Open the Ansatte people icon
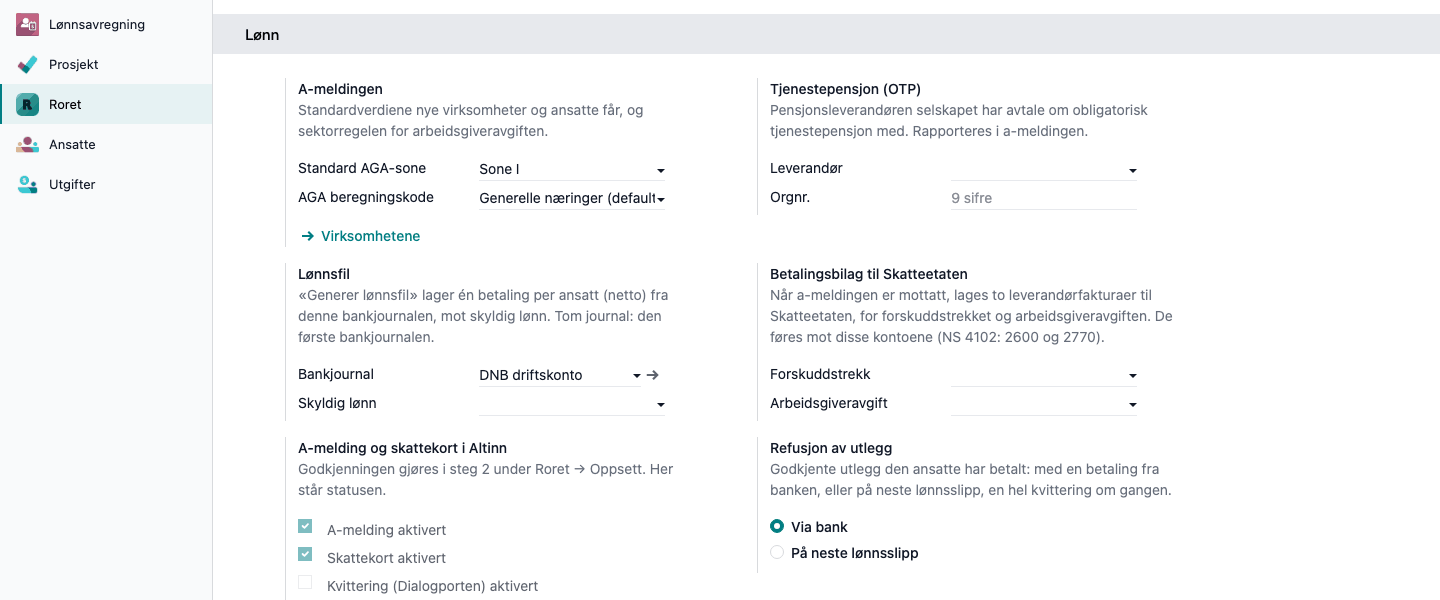 point(27,144)
